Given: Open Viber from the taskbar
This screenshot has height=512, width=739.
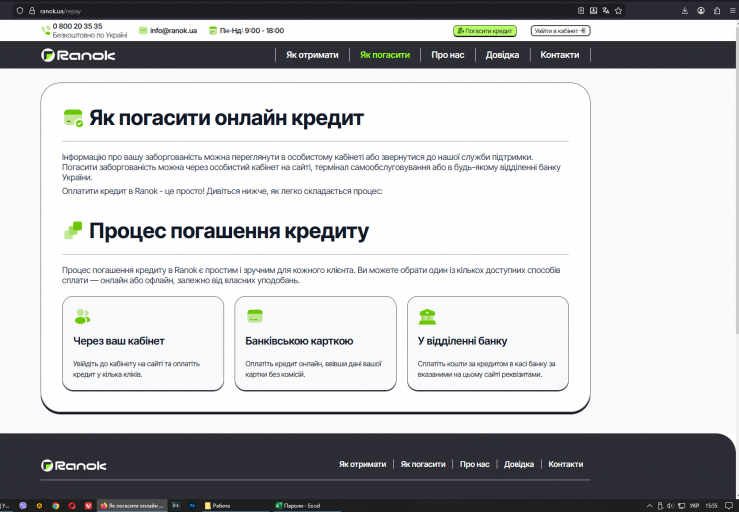Looking at the screenshot, I should [x=23, y=505].
